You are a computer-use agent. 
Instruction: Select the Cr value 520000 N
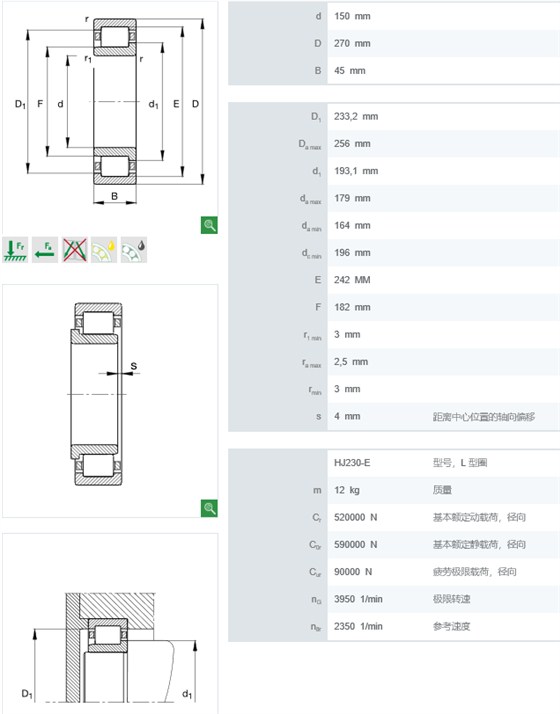pos(356,518)
